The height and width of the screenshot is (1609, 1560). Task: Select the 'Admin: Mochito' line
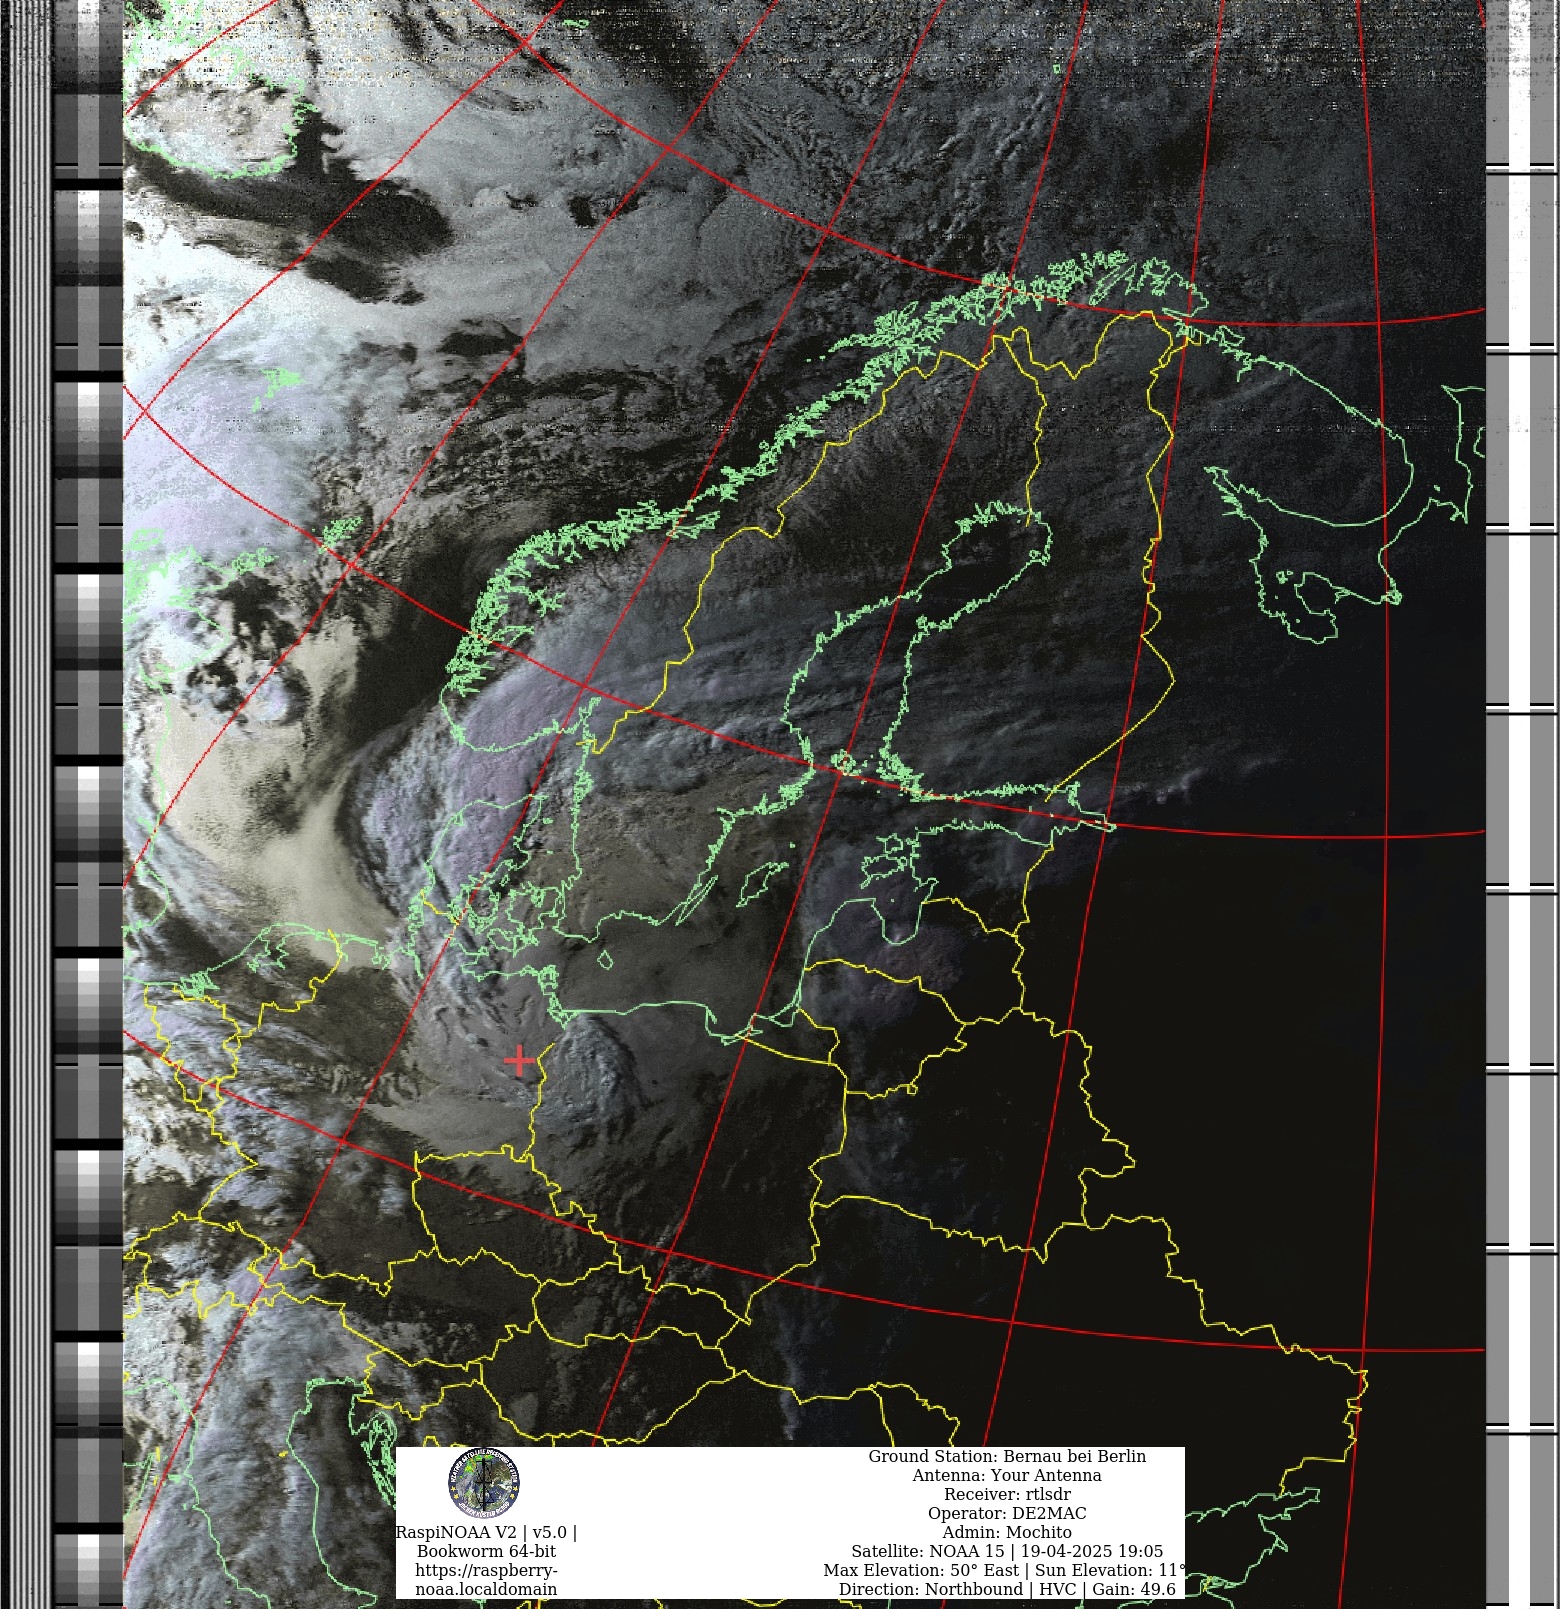pyautogui.click(x=1007, y=1532)
